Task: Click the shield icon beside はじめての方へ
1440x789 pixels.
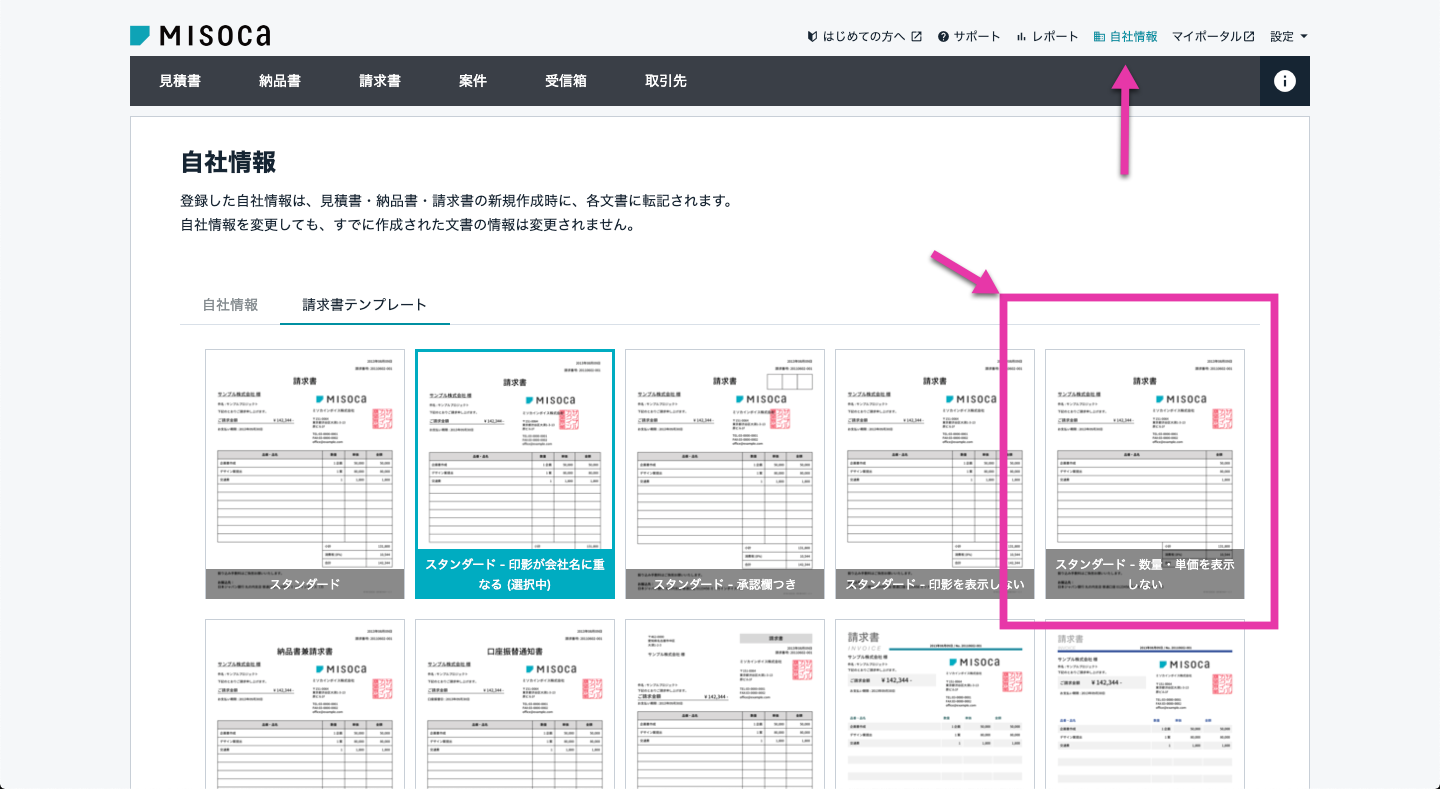Action: tap(813, 36)
